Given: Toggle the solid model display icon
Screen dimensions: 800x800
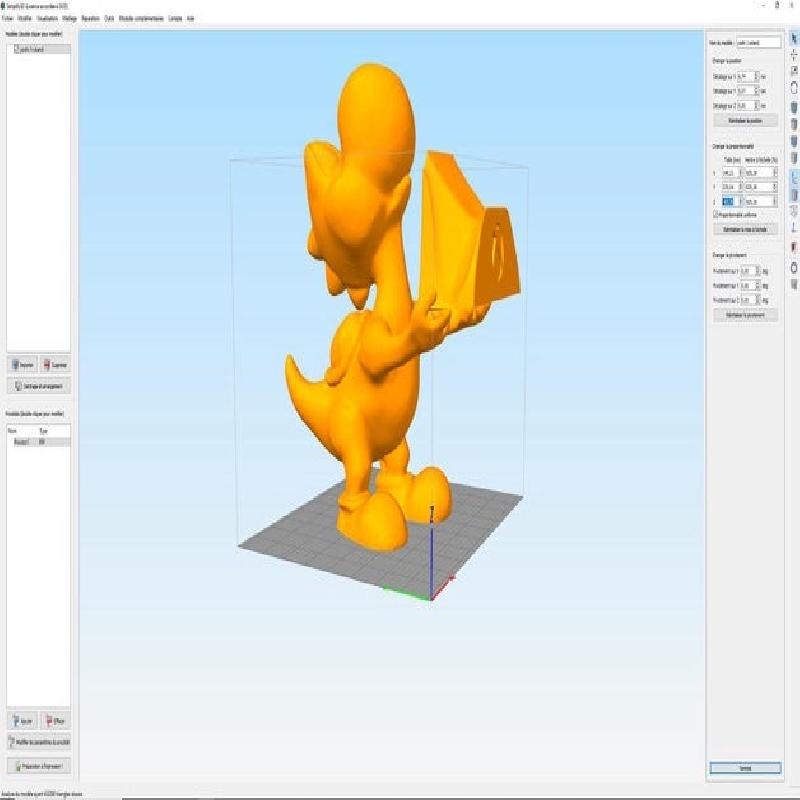Looking at the screenshot, I should tap(793, 194).
